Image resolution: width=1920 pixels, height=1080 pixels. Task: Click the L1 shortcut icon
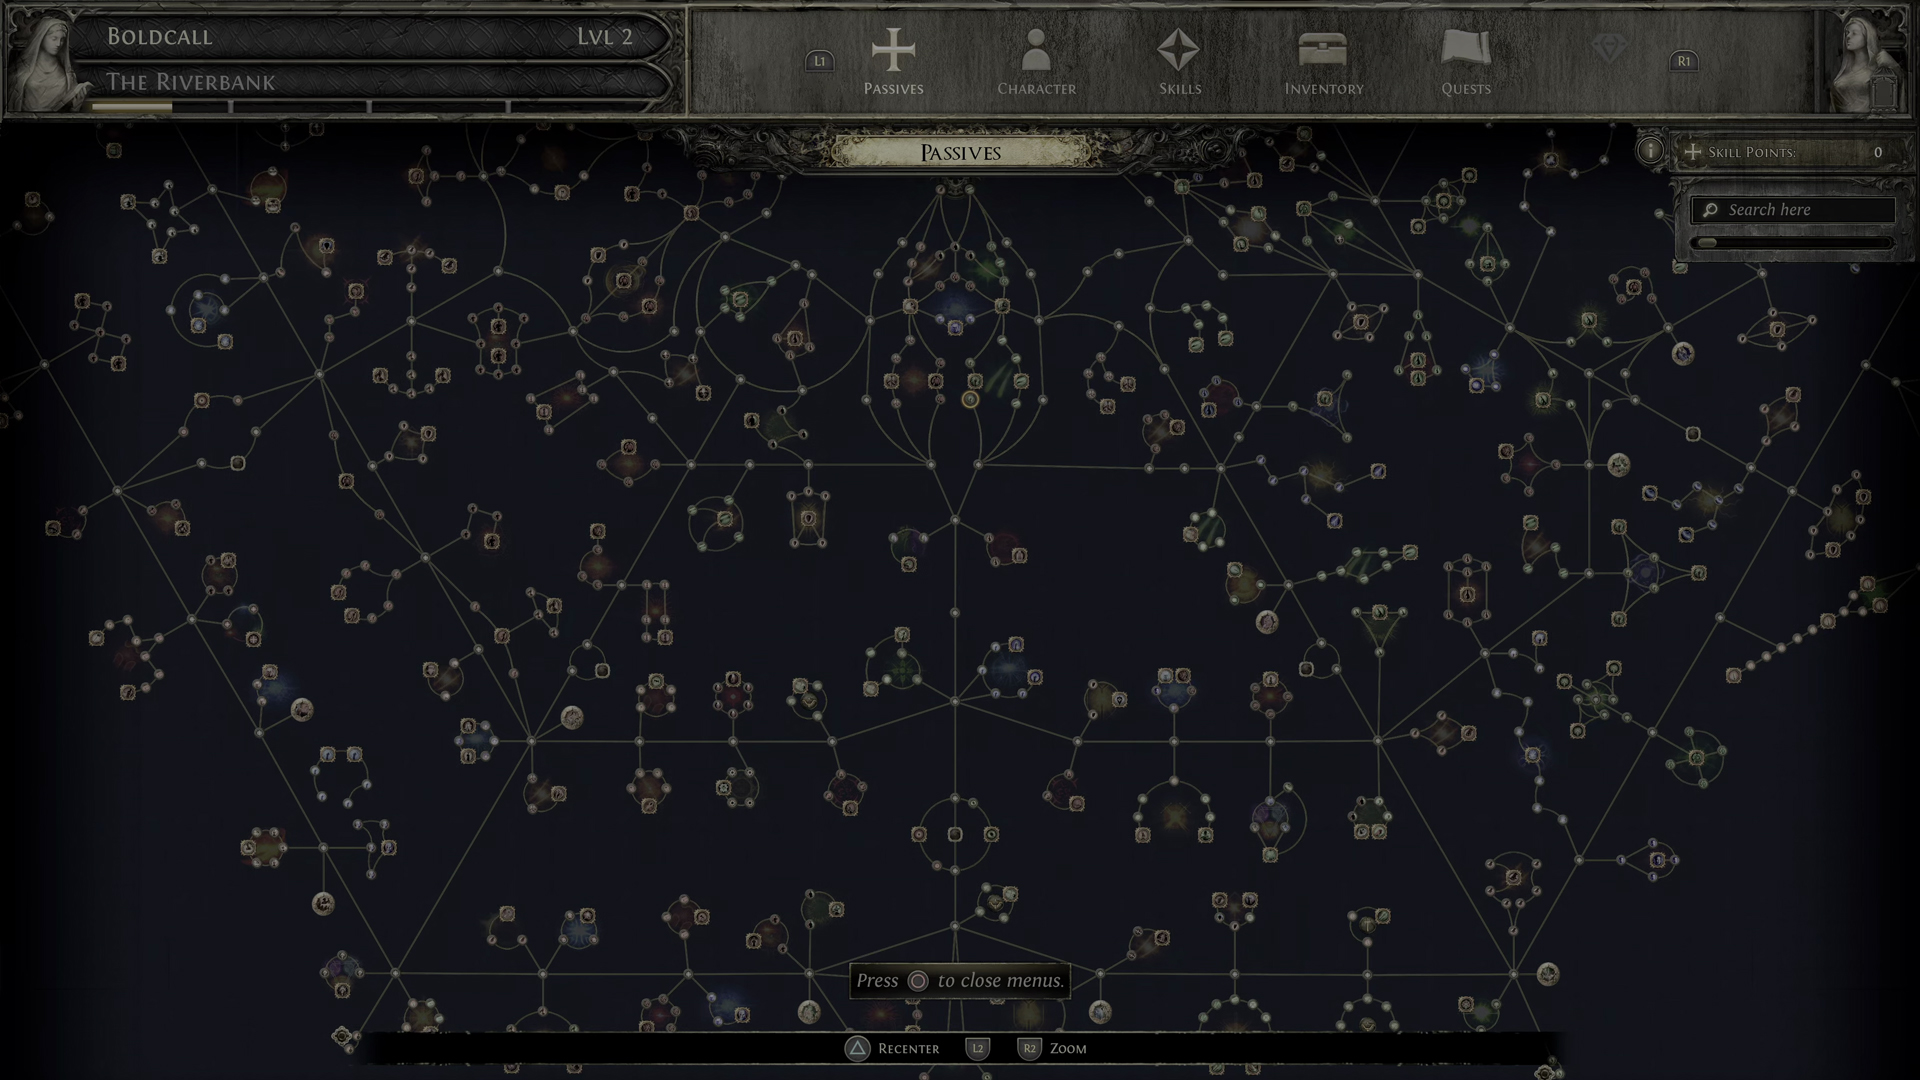[819, 61]
